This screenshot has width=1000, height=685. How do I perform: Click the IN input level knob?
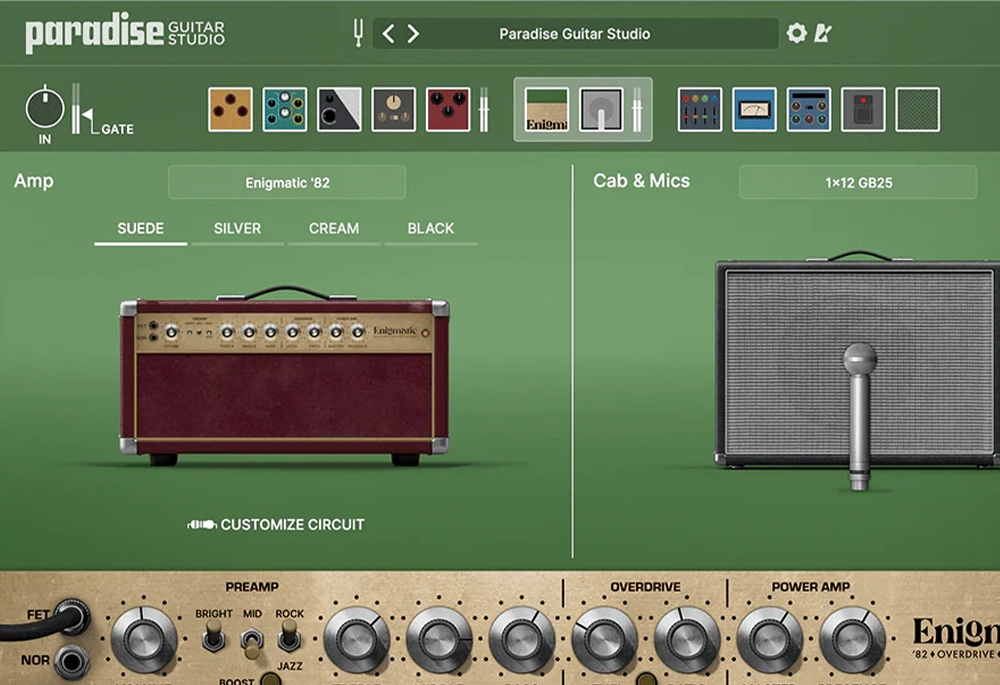click(x=45, y=107)
